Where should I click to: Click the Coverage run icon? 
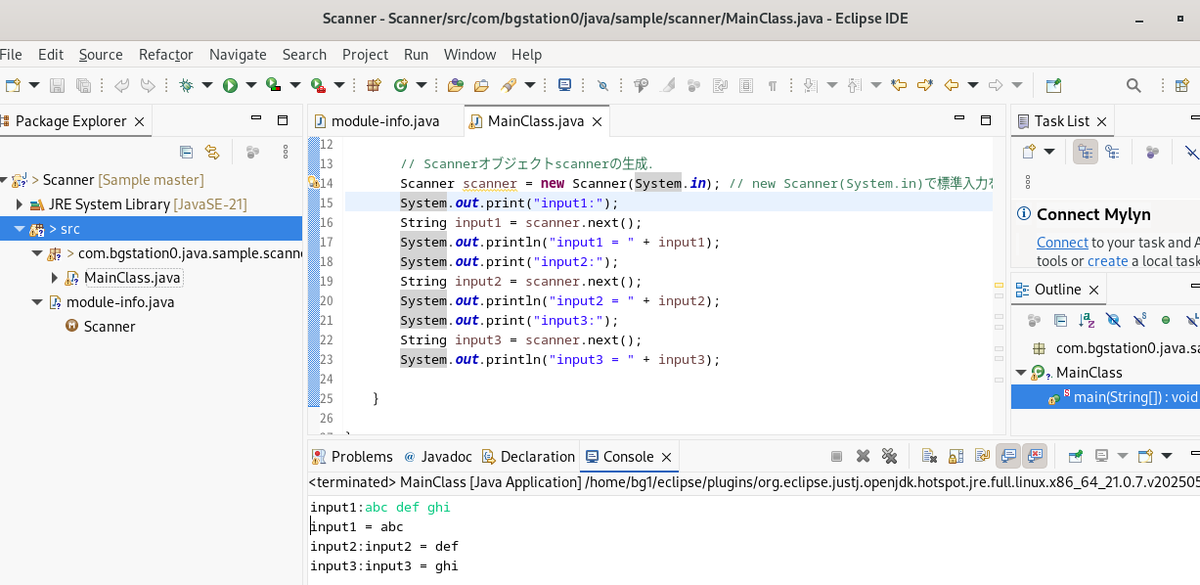pyautogui.click(x=272, y=86)
